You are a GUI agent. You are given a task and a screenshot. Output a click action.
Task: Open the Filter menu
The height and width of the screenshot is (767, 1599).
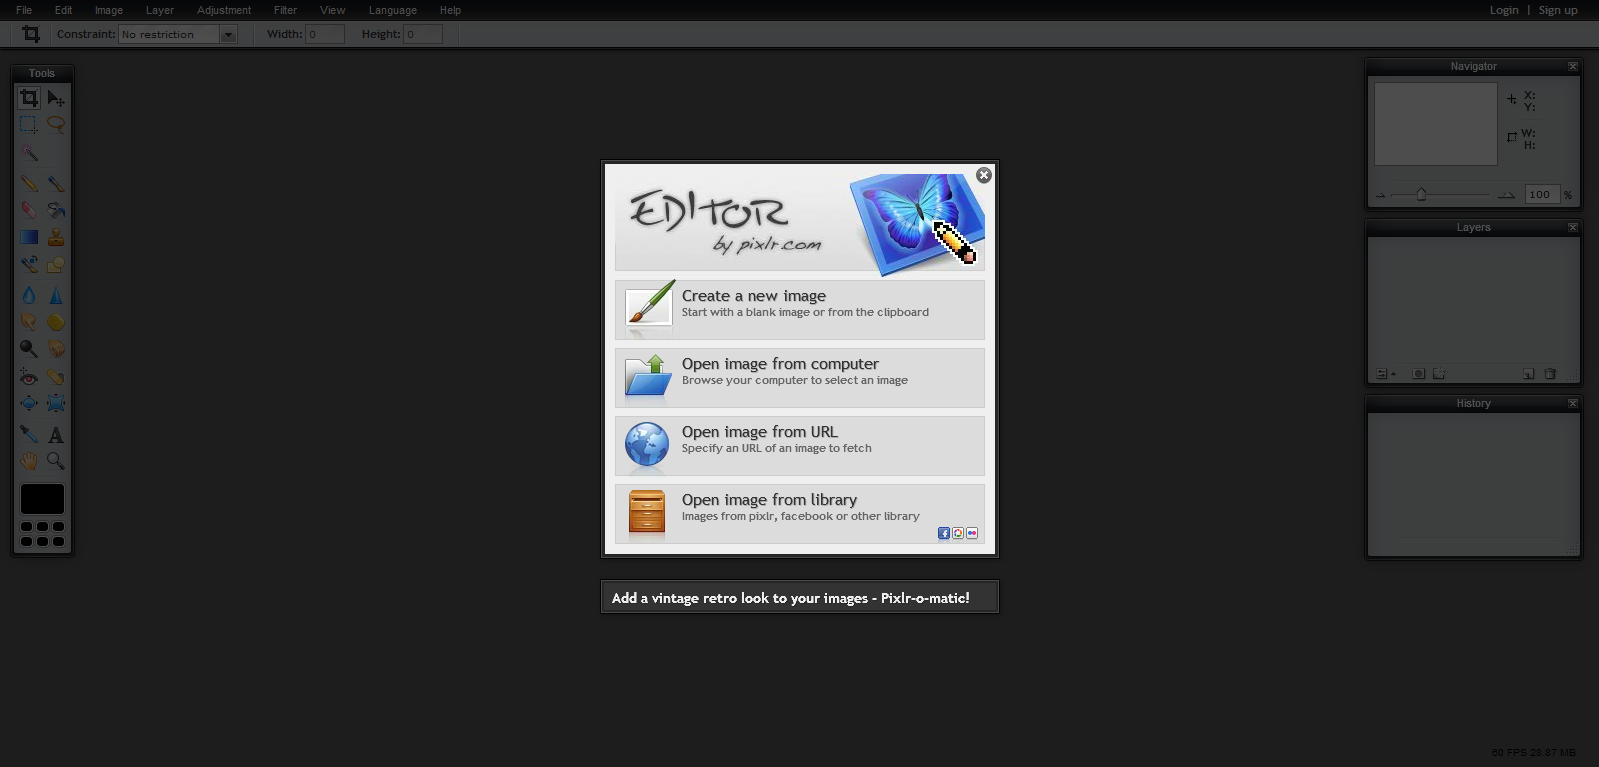click(285, 10)
